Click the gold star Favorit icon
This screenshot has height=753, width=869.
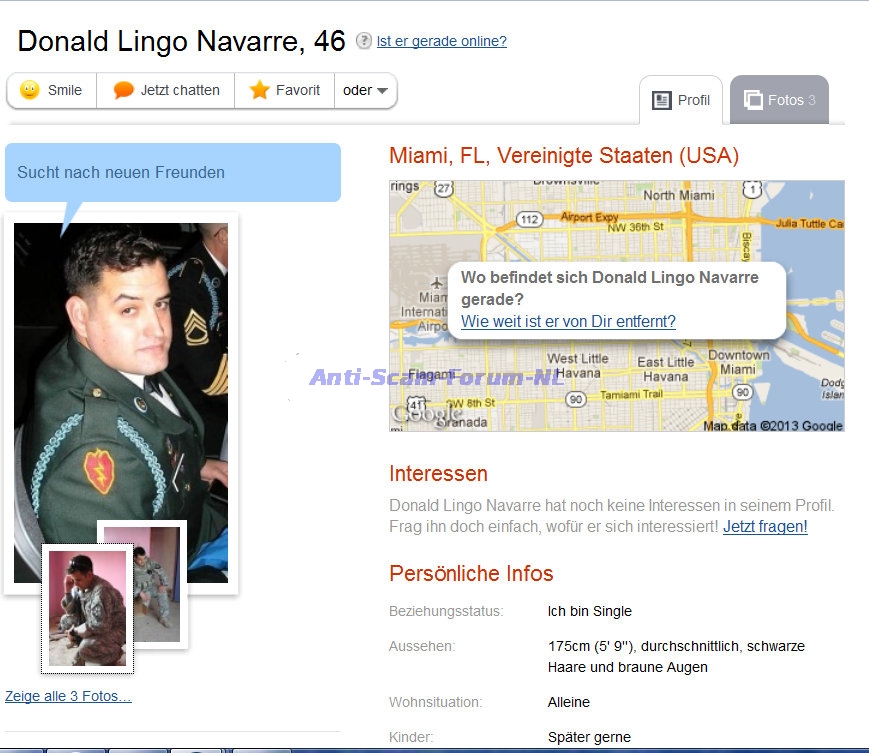[x=259, y=90]
